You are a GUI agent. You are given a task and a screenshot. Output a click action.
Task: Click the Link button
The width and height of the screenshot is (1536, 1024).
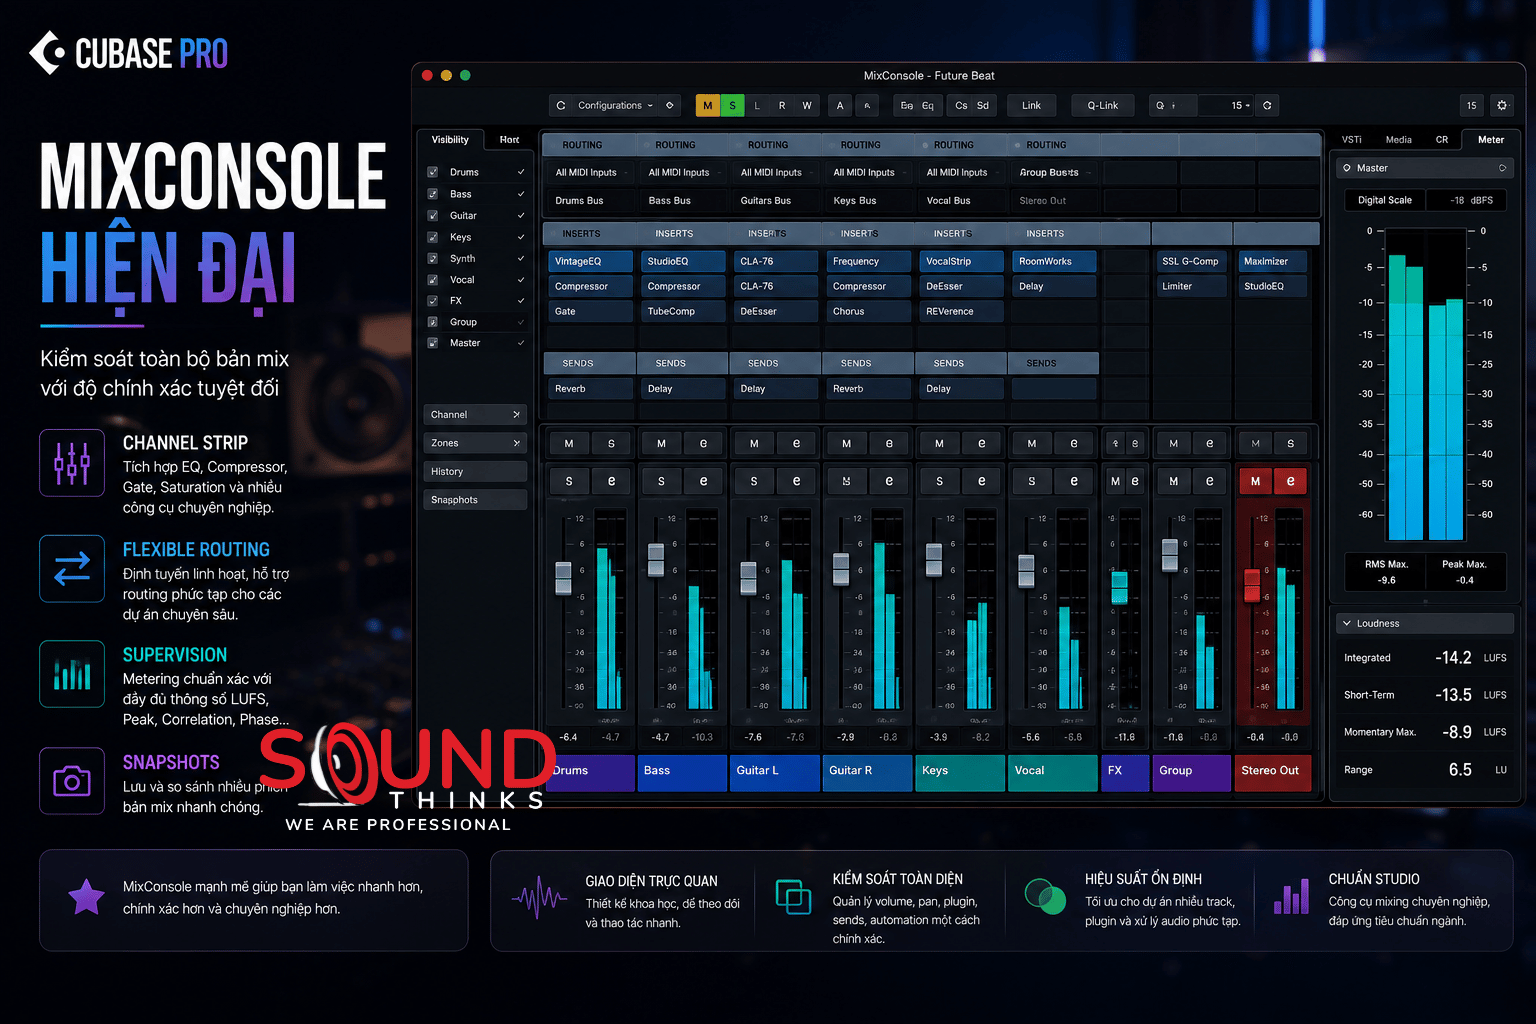[1031, 105]
